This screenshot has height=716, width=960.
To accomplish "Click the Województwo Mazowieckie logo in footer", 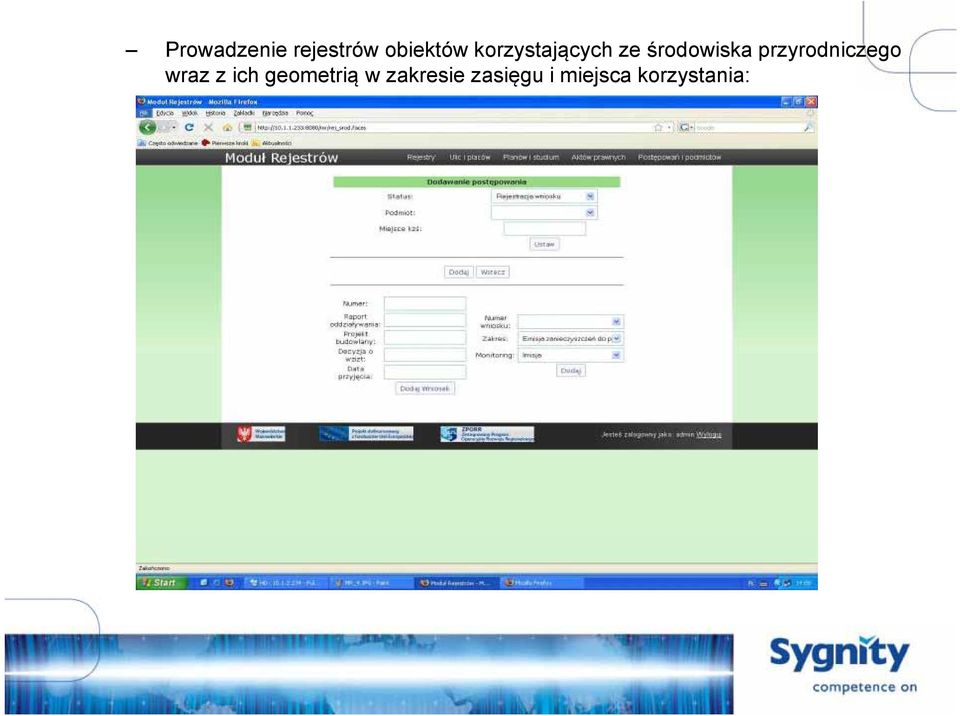I will click(x=261, y=434).
